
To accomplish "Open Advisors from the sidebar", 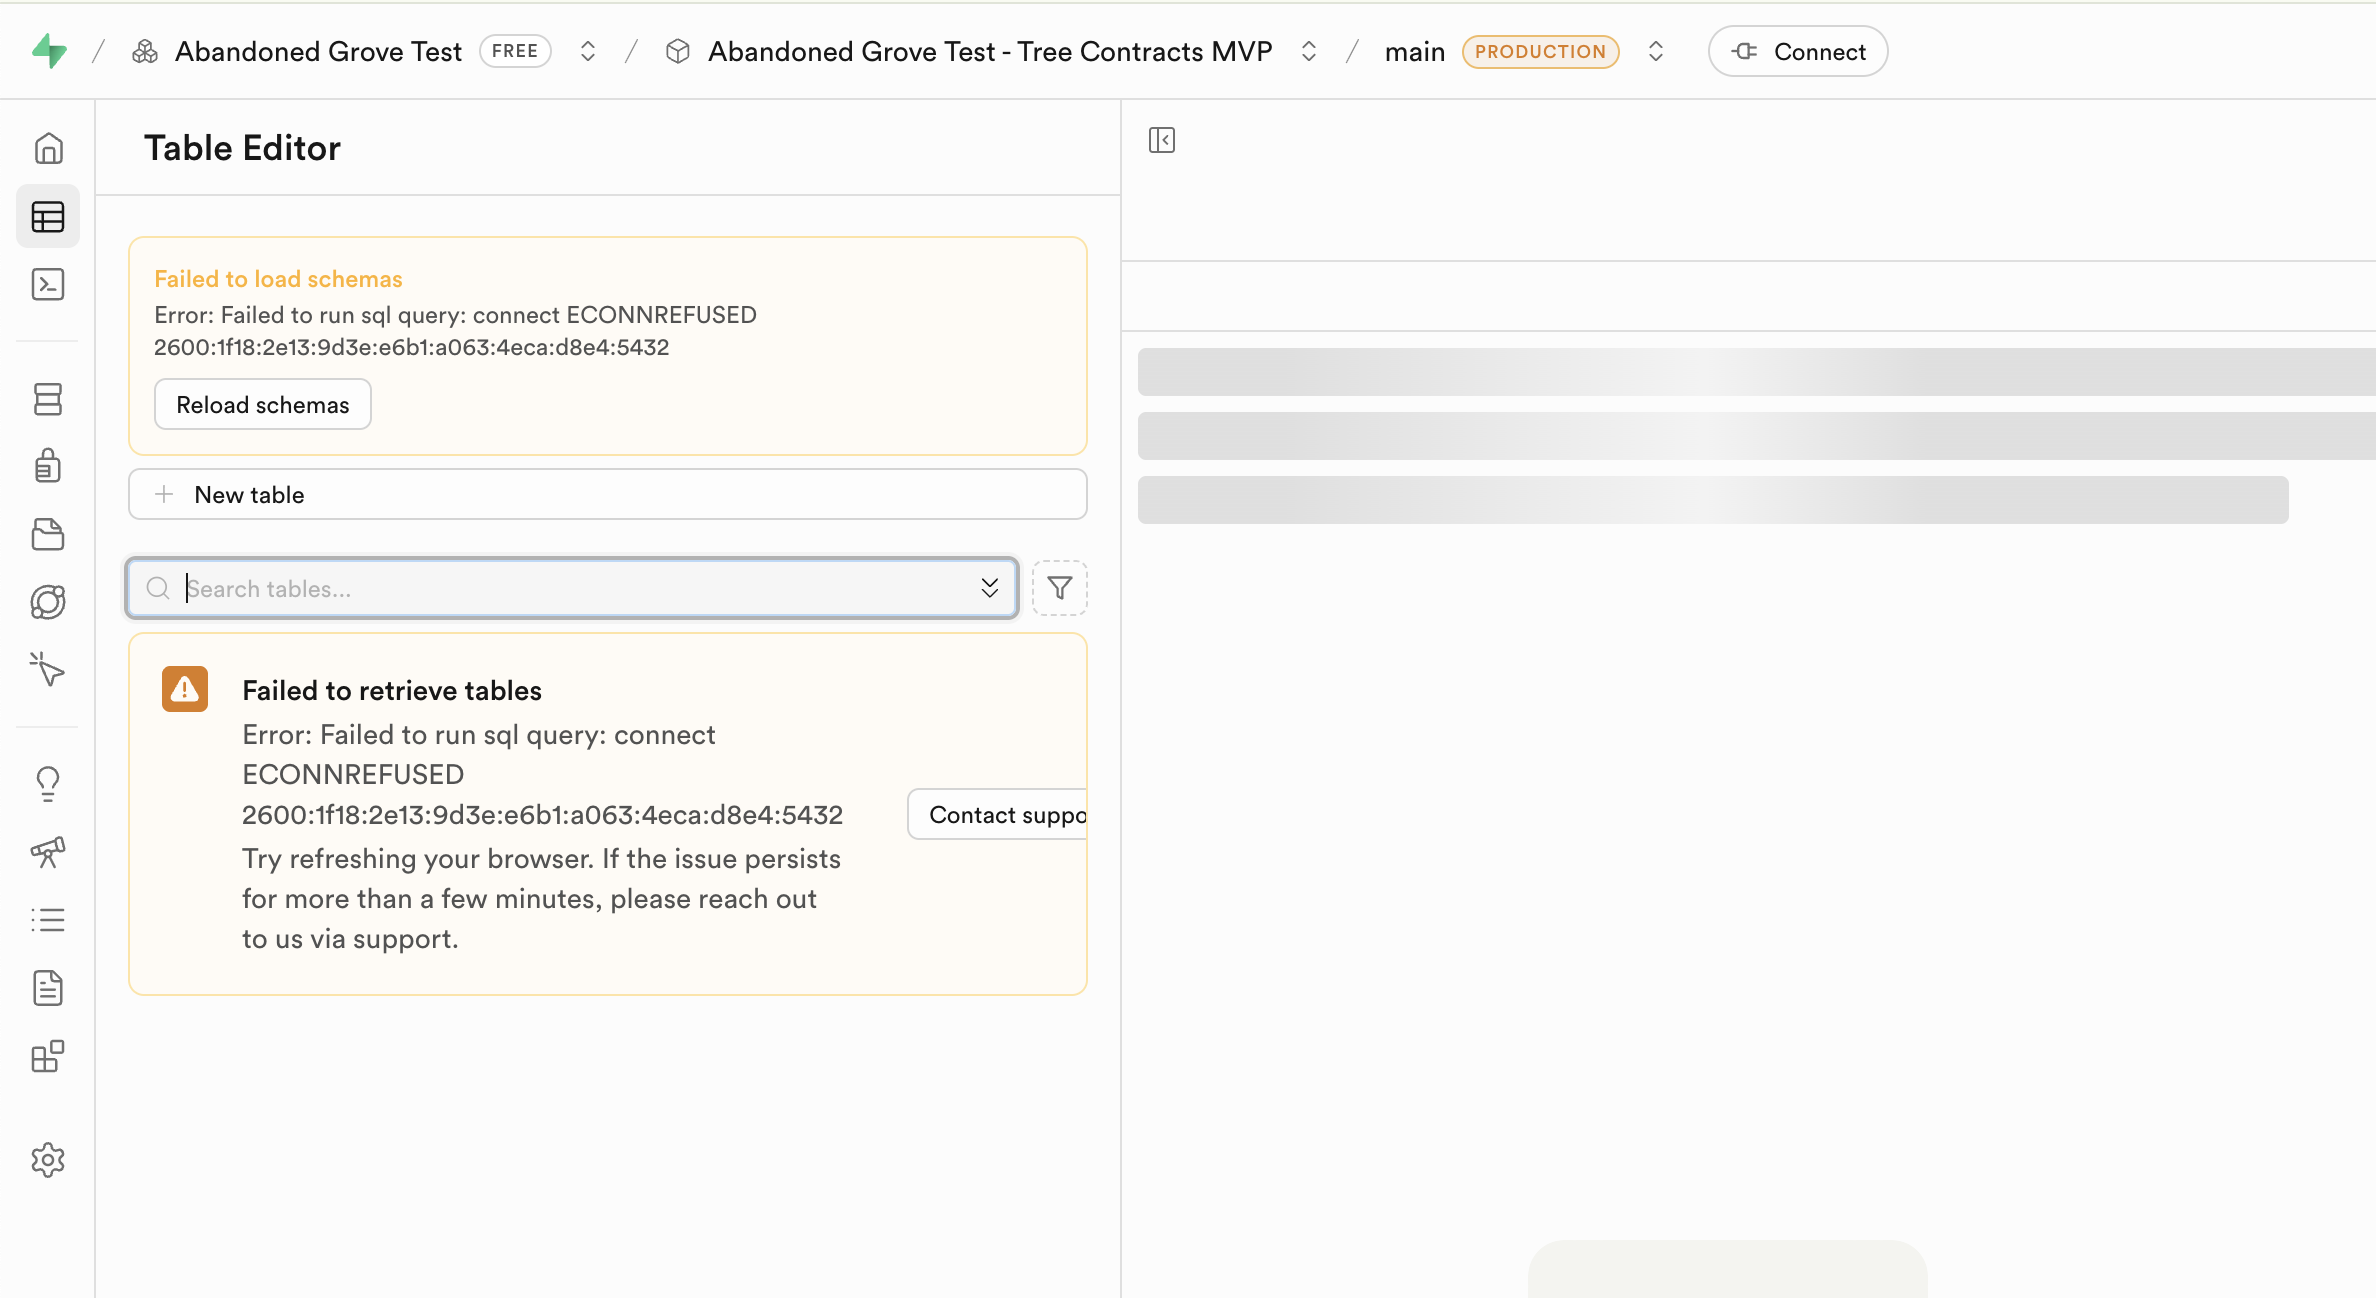I will (x=48, y=782).
